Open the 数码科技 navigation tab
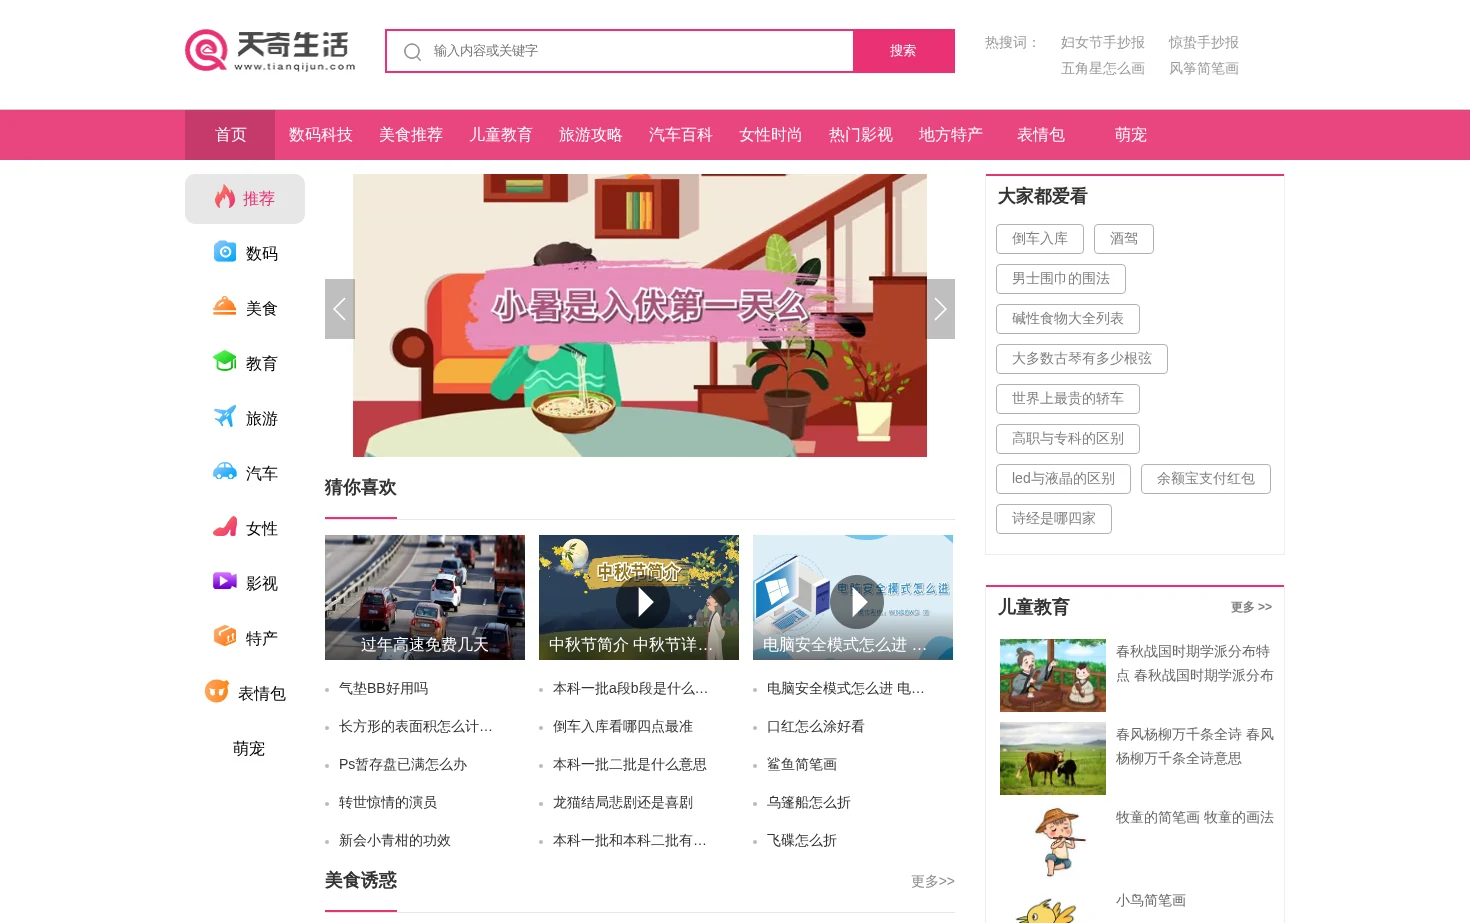 (320, 135)
